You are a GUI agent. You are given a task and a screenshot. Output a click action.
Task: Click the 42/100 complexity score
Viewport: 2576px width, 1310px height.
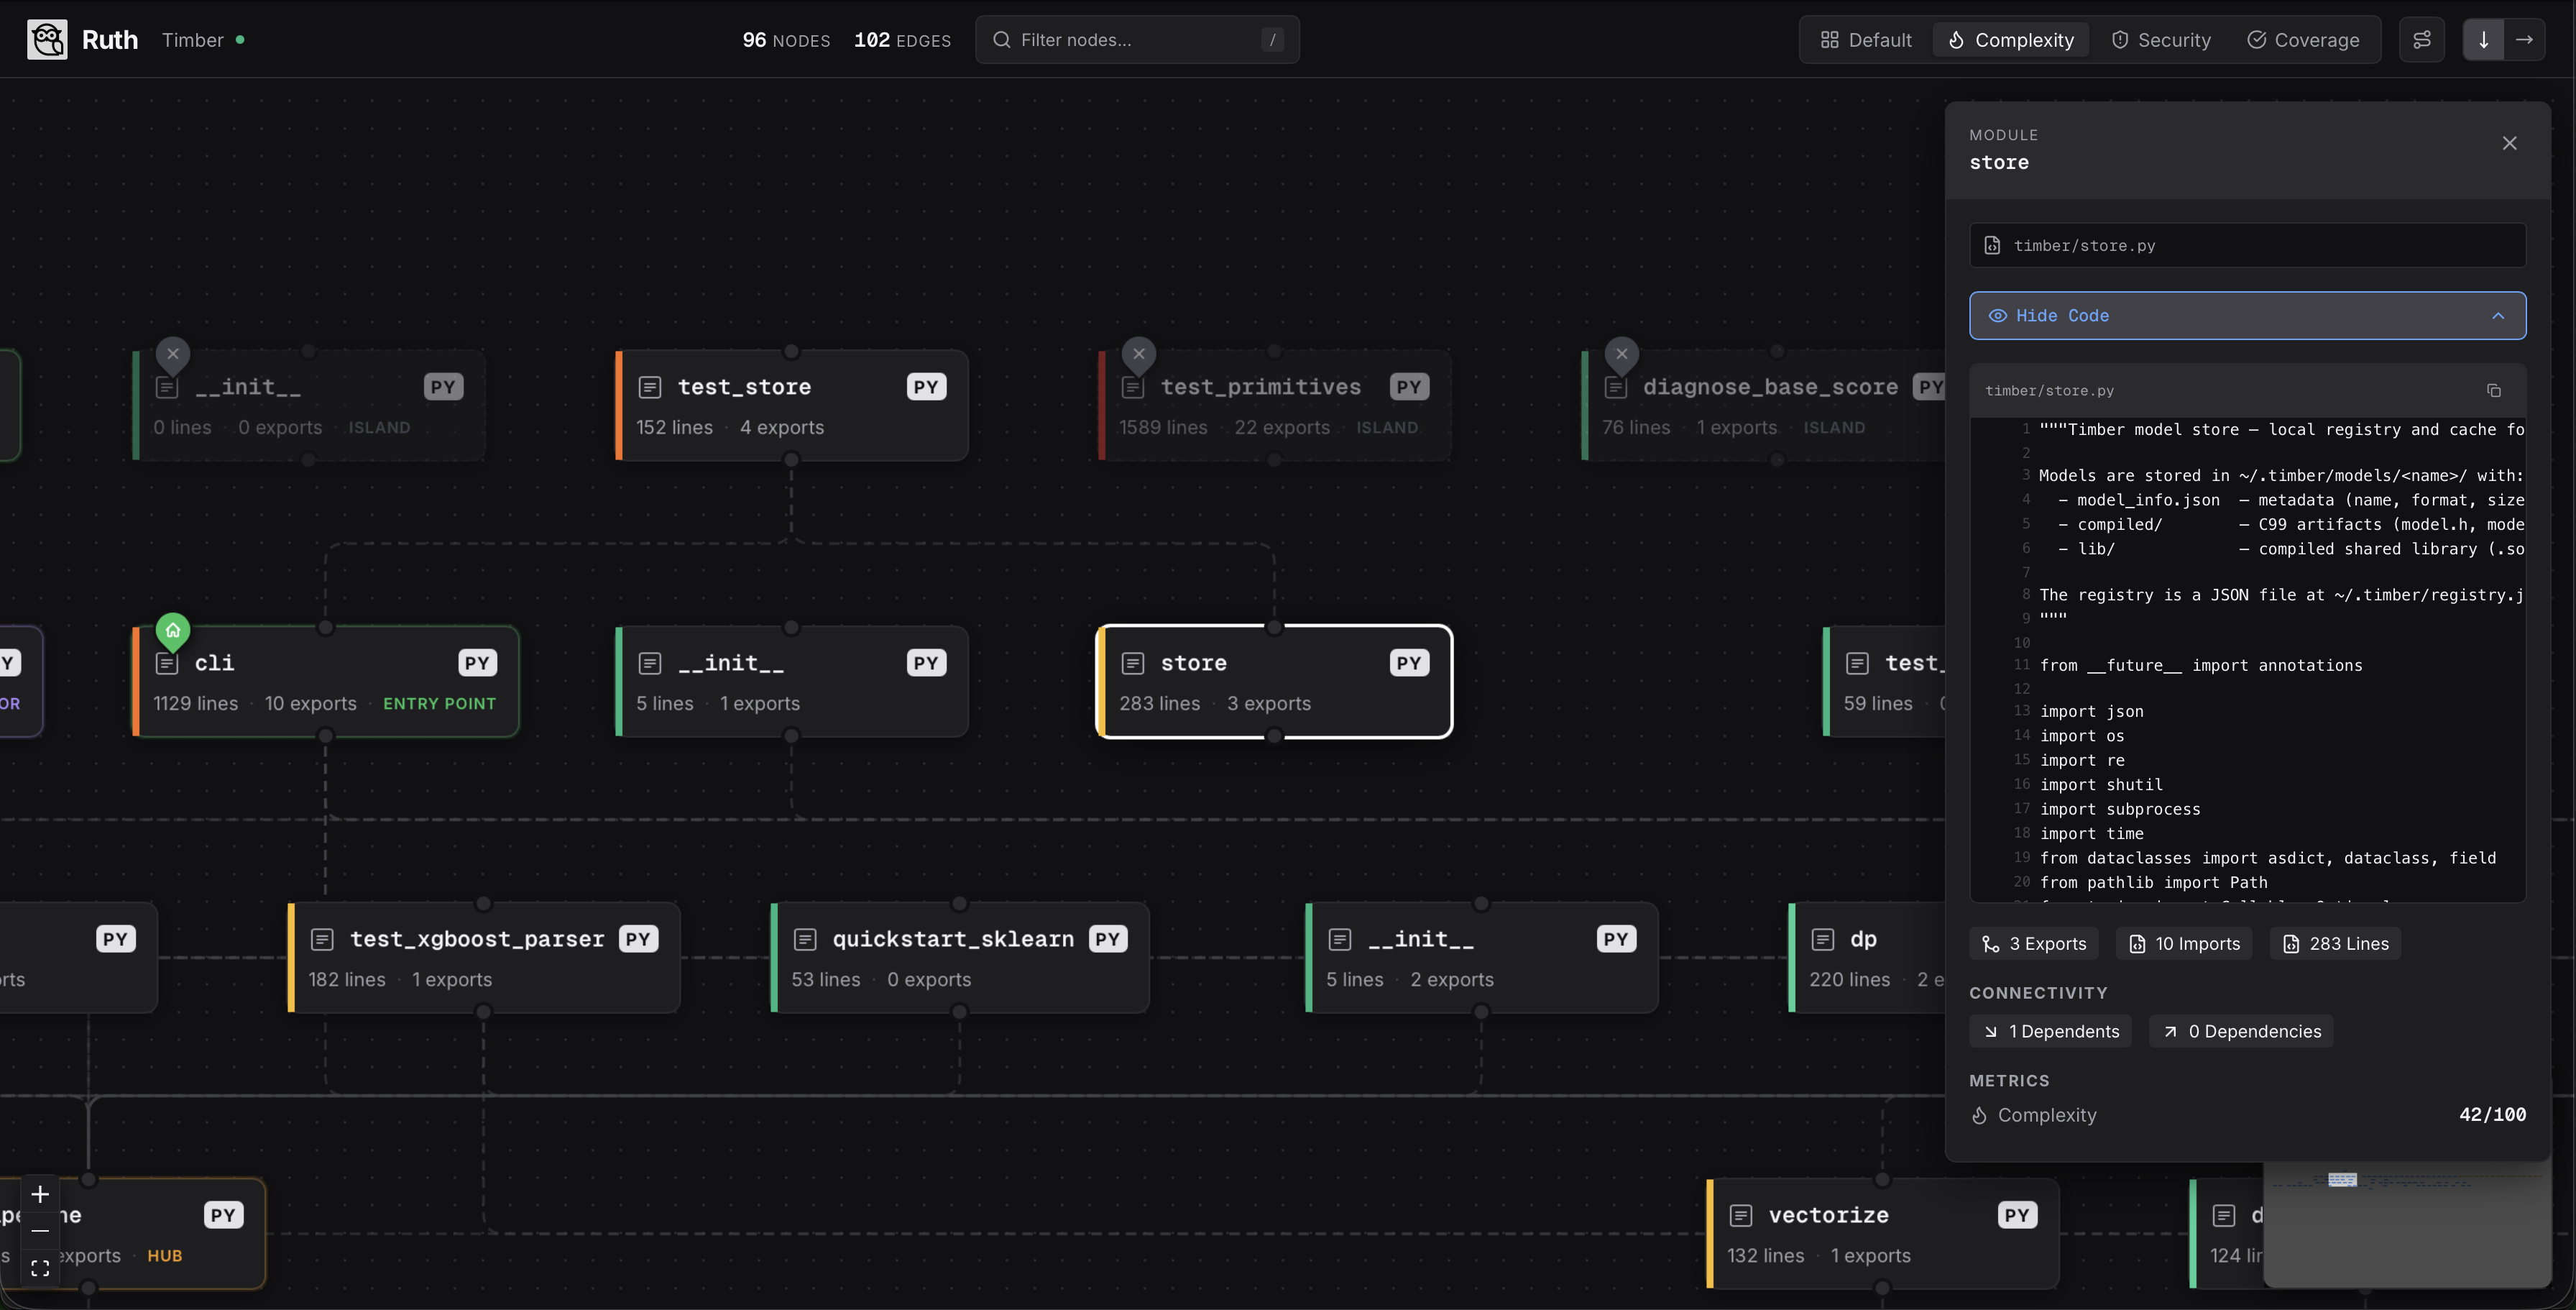pos(2492,1114)
